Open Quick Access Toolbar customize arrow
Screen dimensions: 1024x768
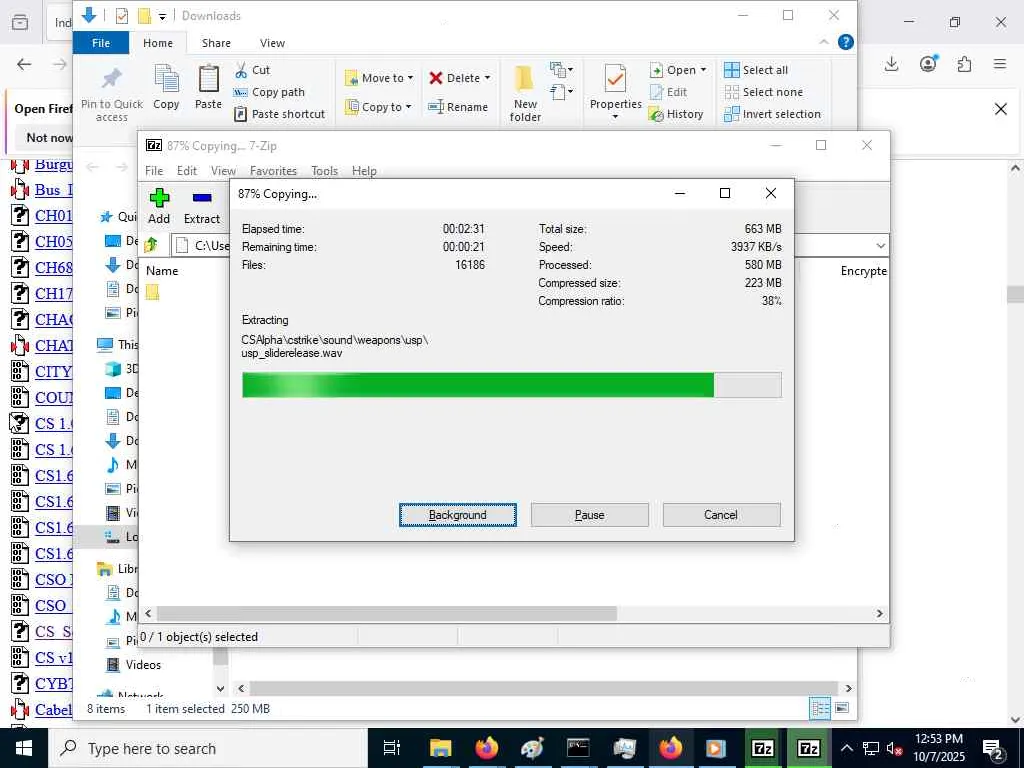coord(162,16)
